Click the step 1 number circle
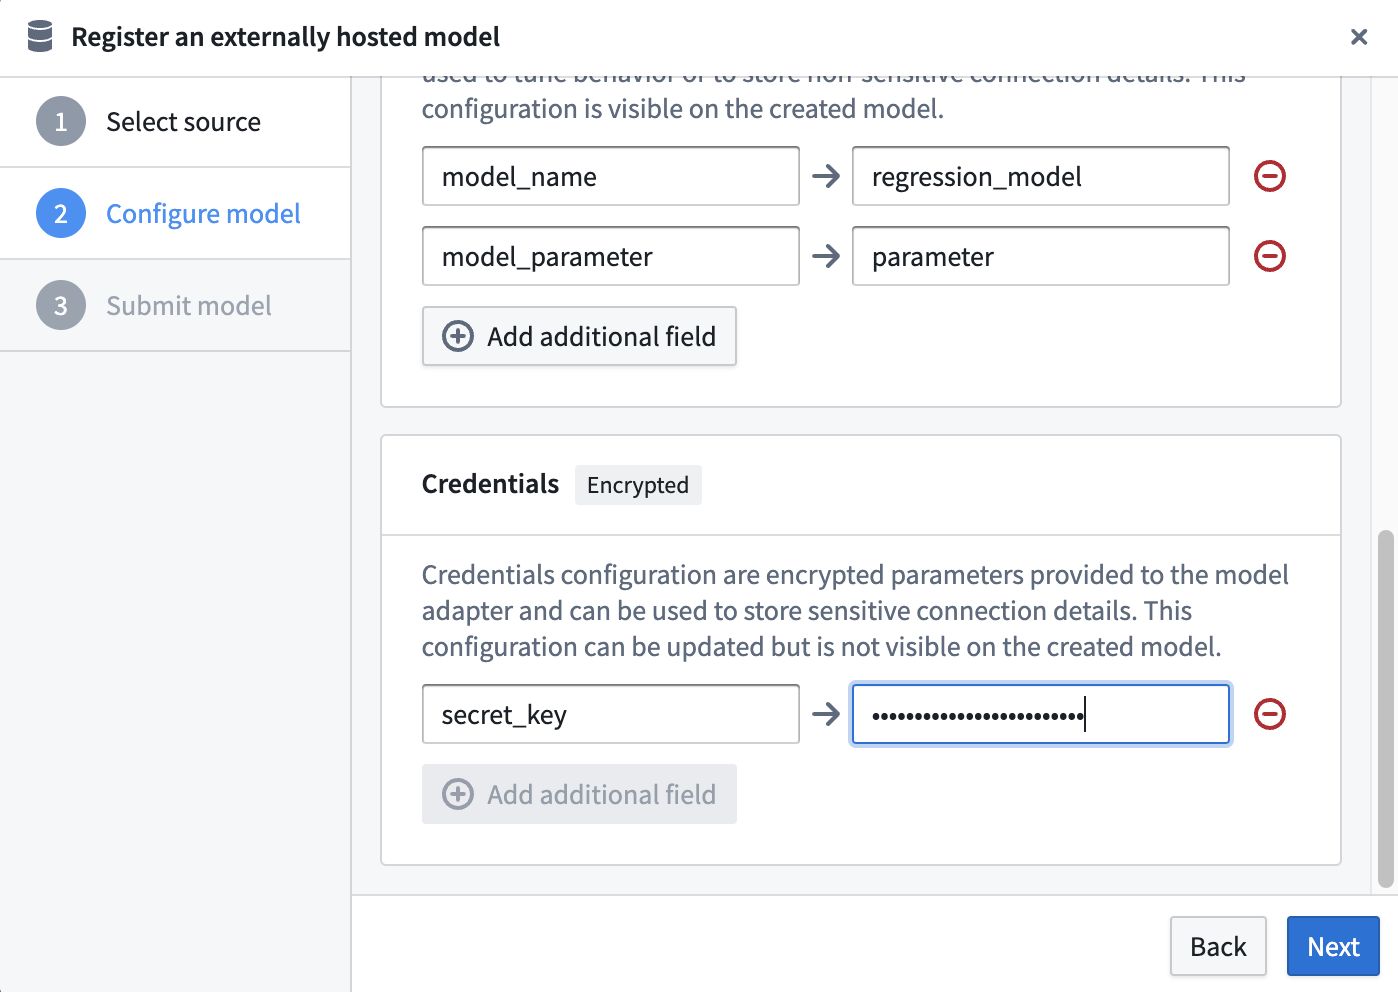Screen dimensions: 1398x992 (x=61, y=122)
